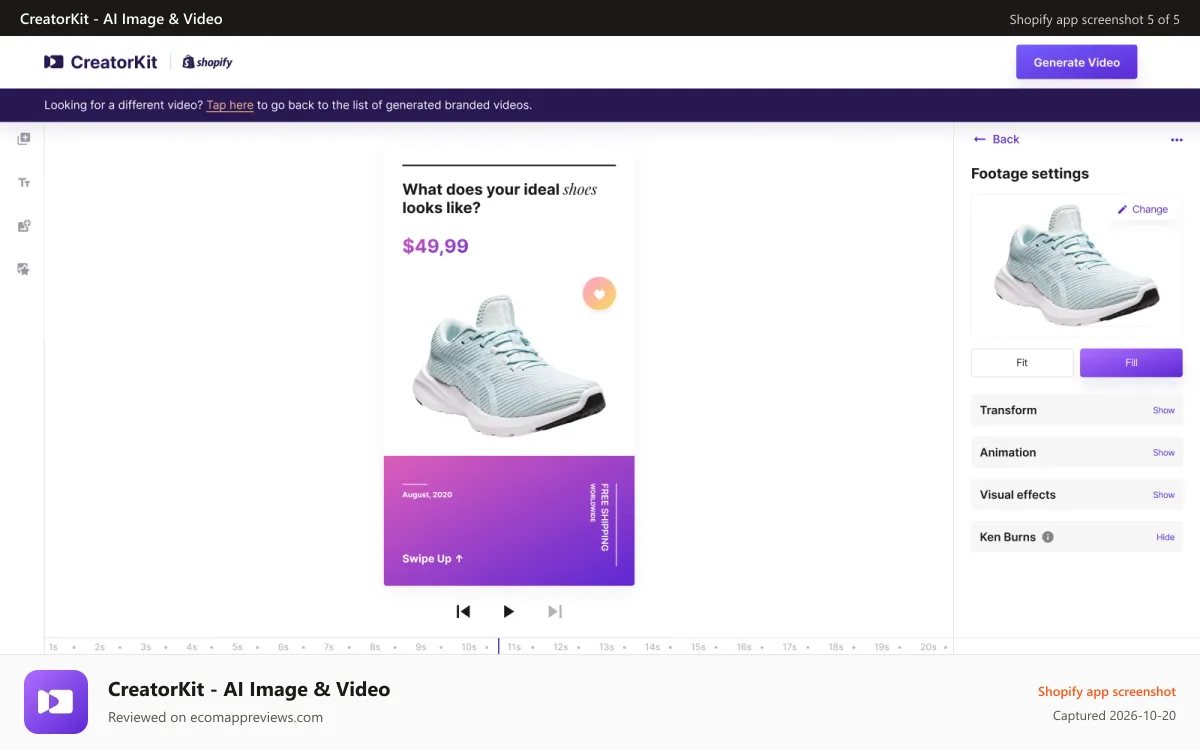
Task: Follow the 'Tap here' link
Action: point(230,105)
